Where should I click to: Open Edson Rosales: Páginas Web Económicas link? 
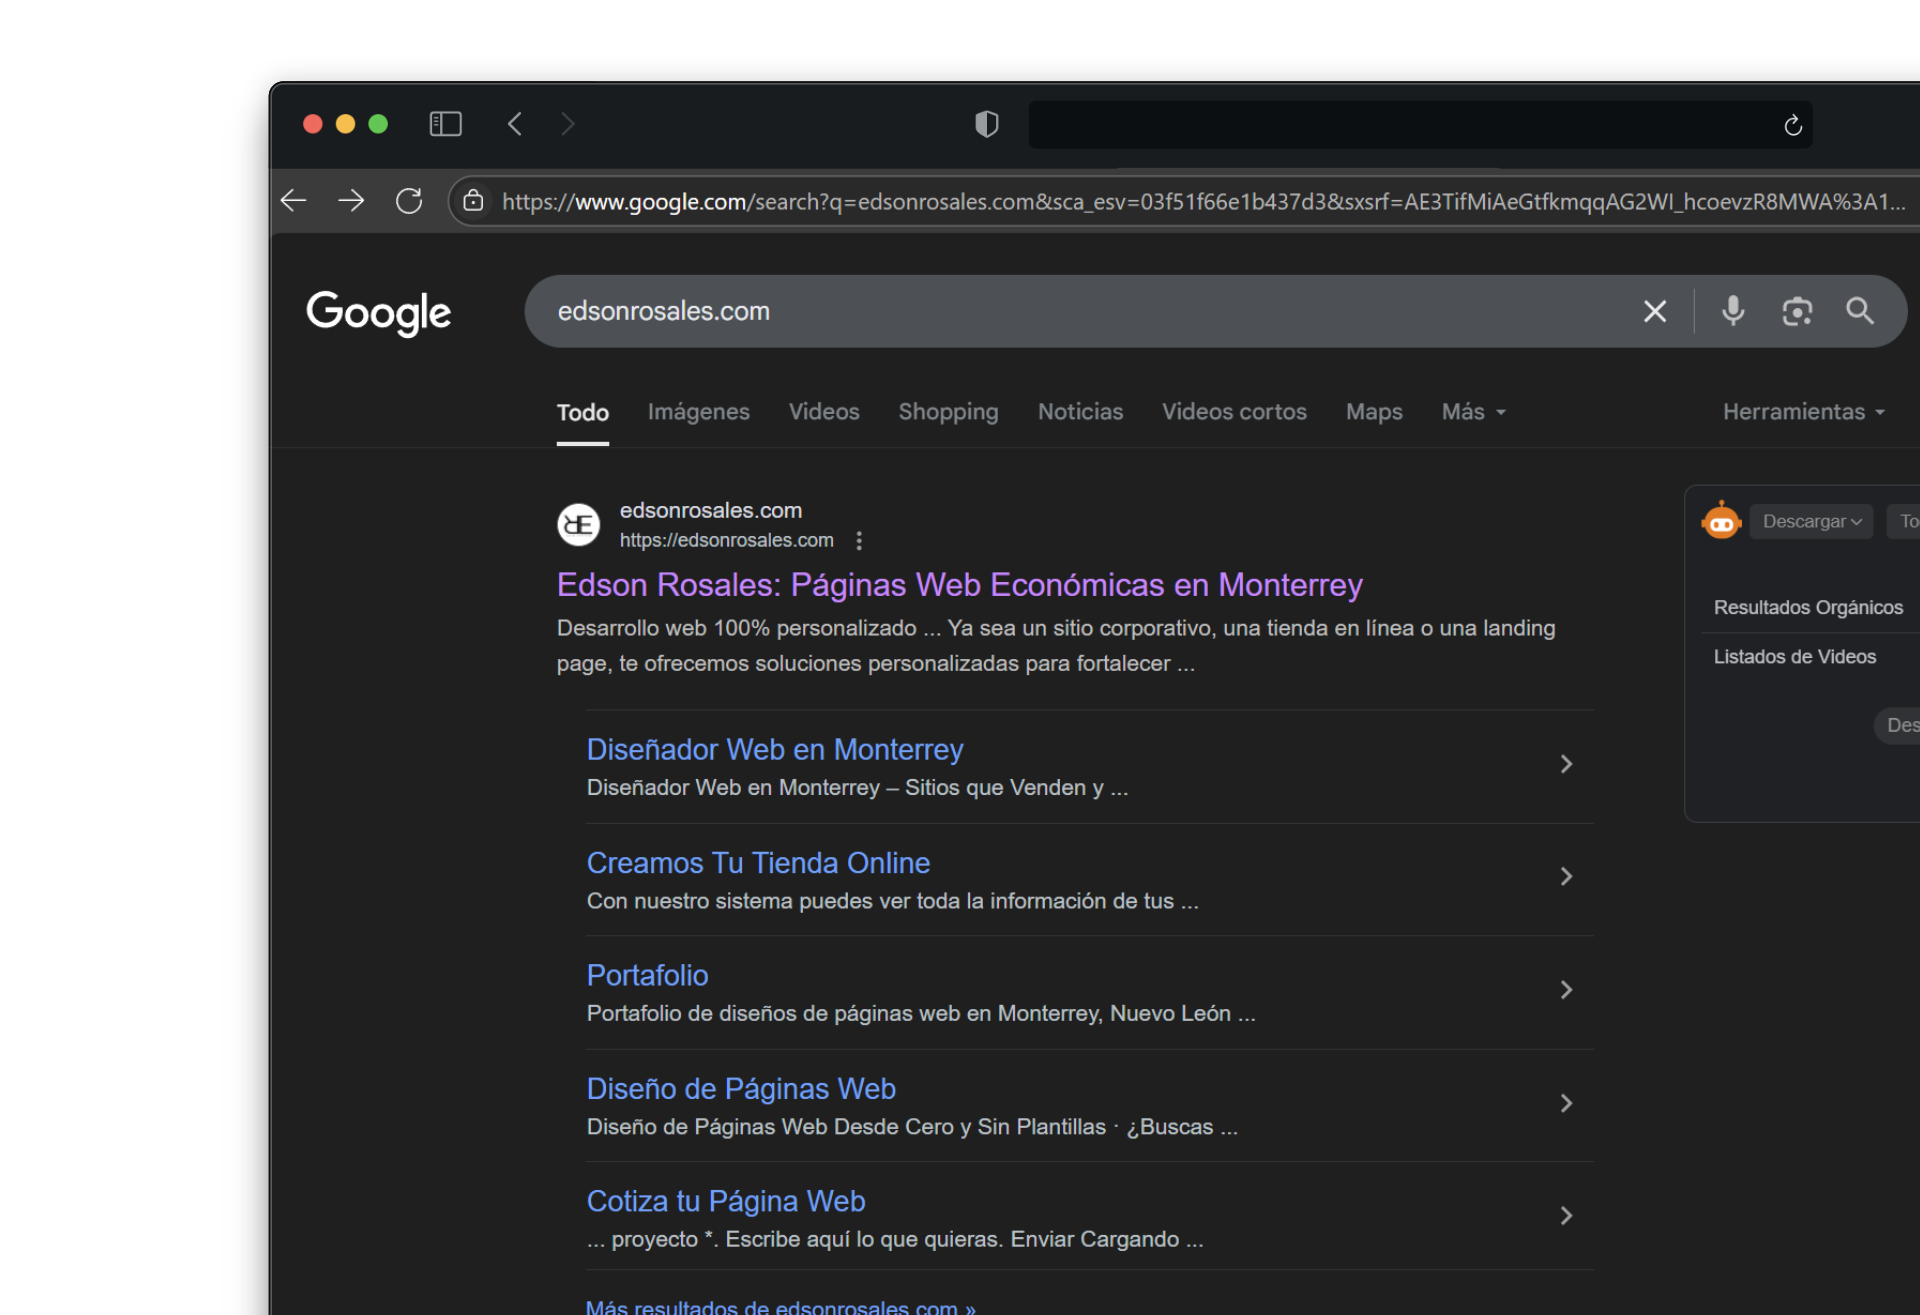[x=959, y=585]
